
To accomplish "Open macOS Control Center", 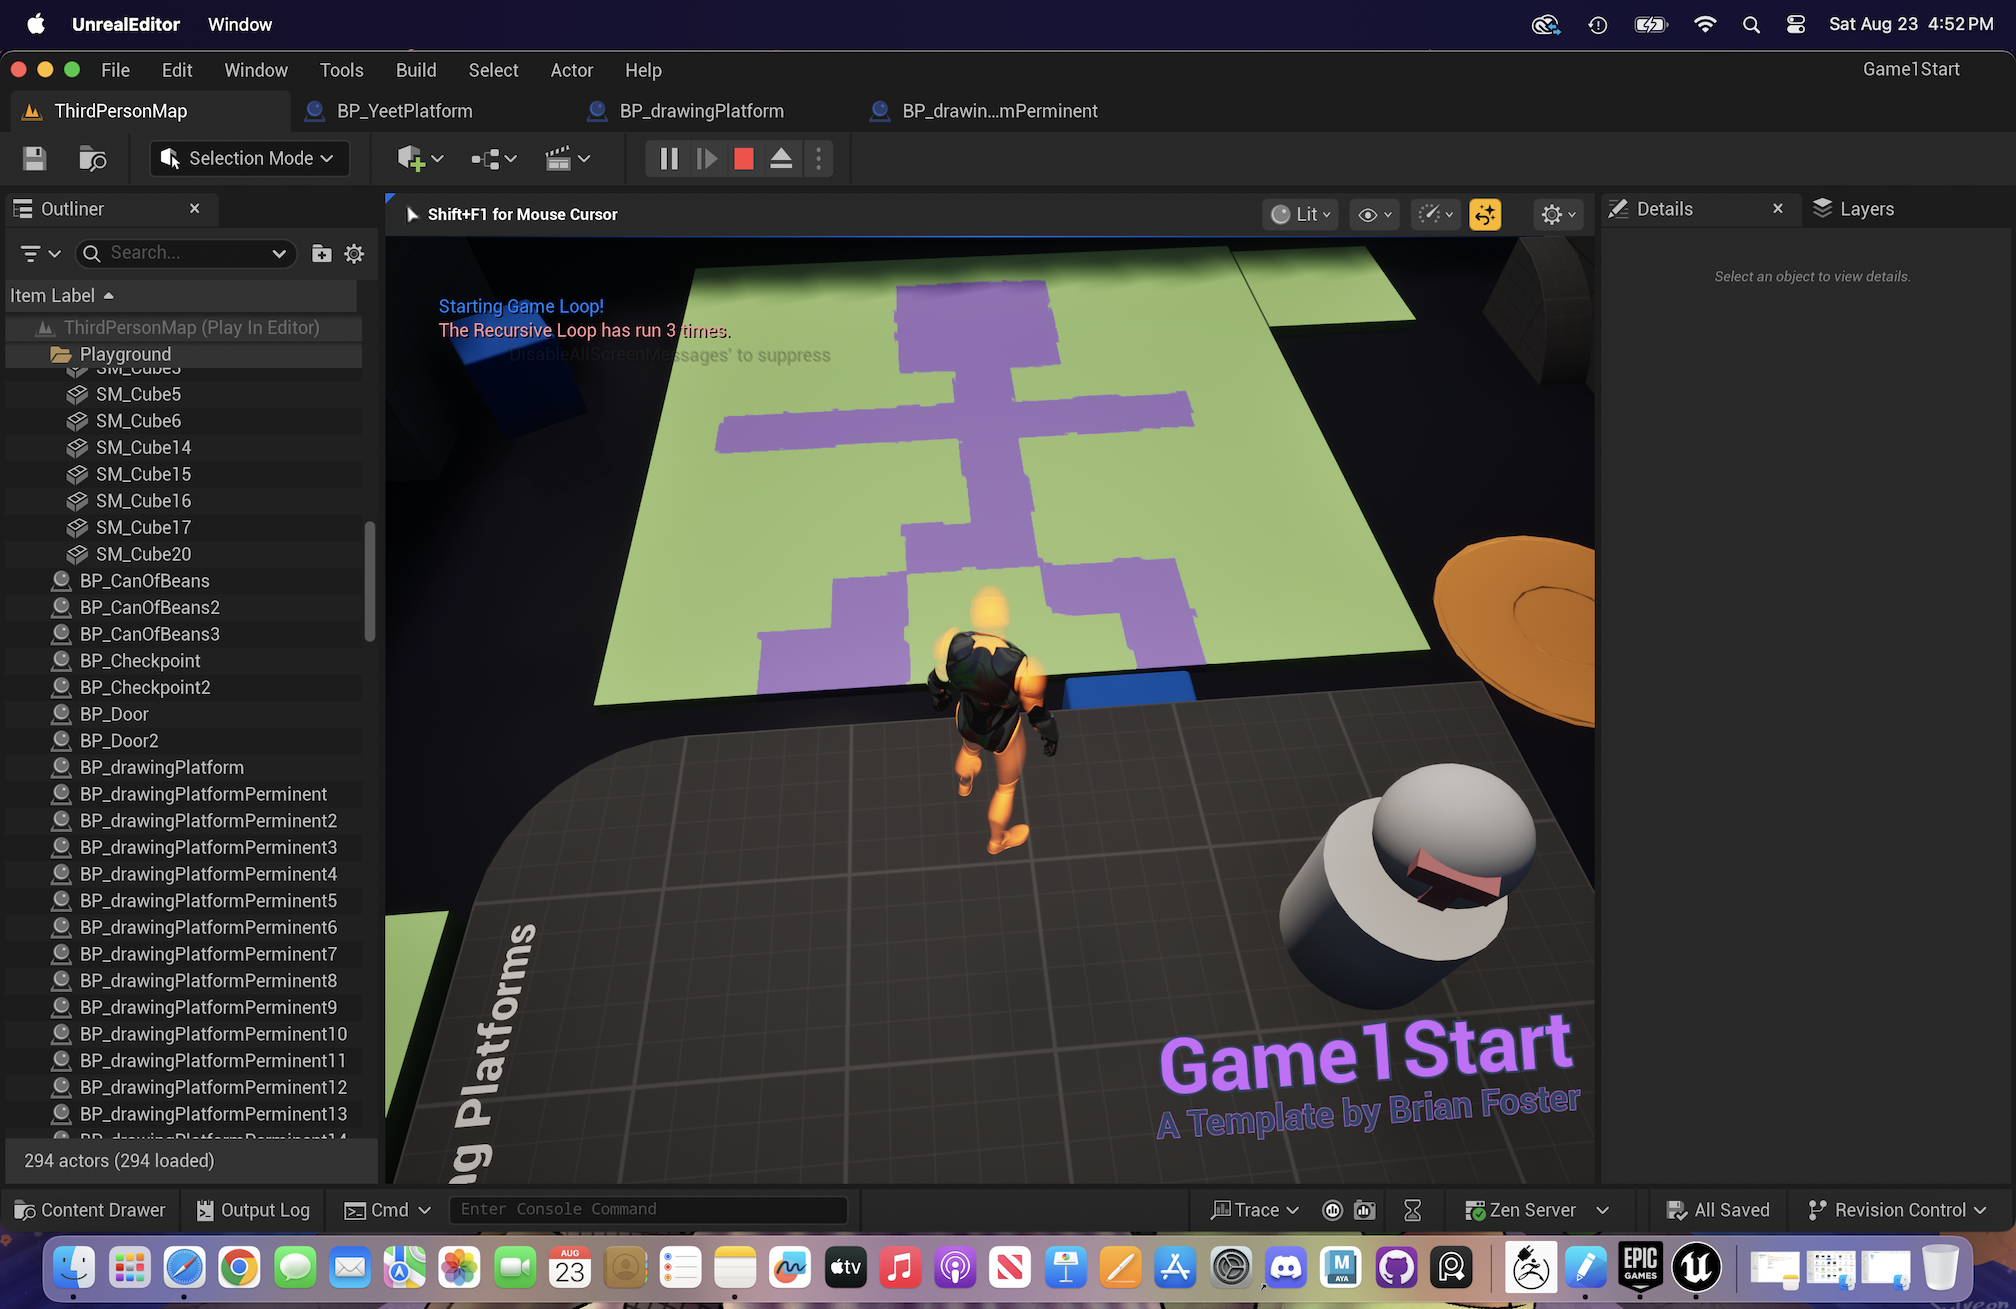I will [x=1796, y=25].
